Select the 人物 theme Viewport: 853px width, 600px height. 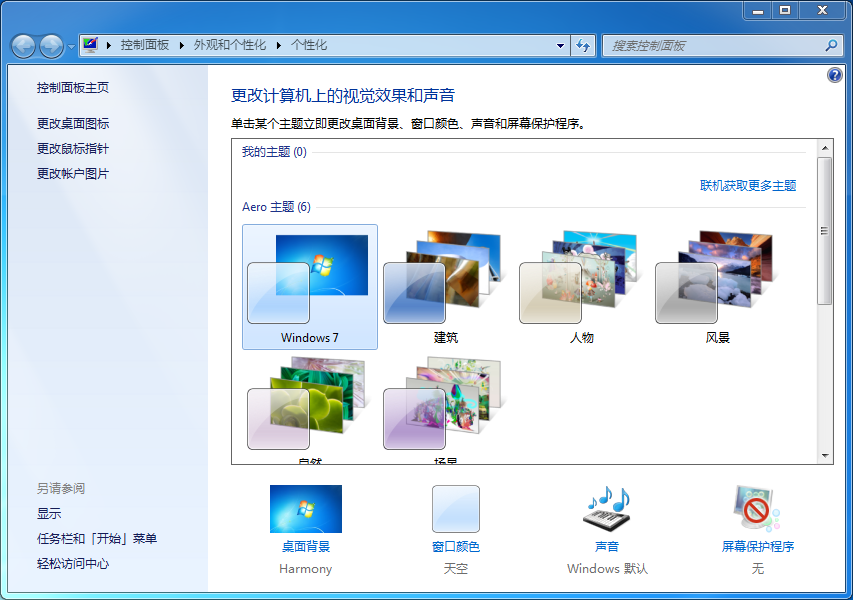click(x=582, y=287)
